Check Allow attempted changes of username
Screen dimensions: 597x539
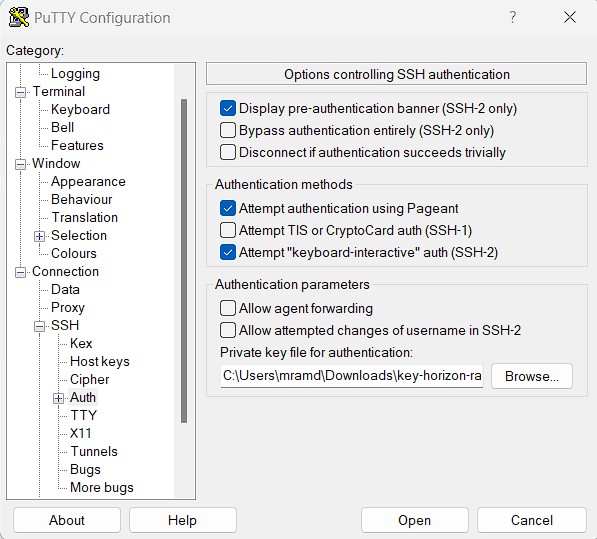[228, 330]
